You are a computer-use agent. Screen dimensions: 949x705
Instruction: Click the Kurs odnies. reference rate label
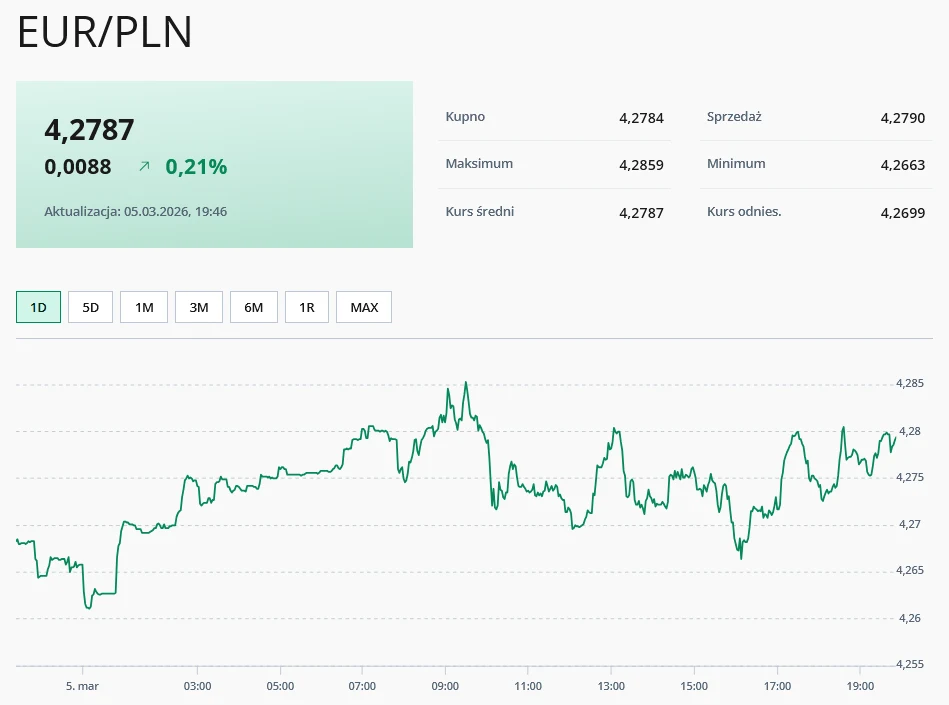743,212
